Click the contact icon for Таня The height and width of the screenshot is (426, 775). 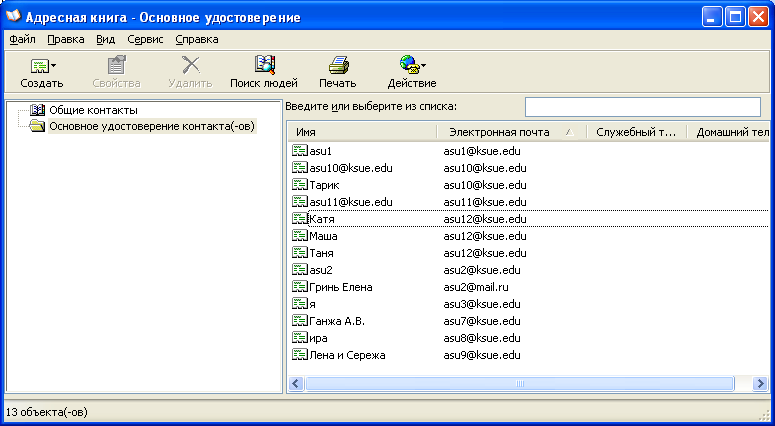coord(300,253)
